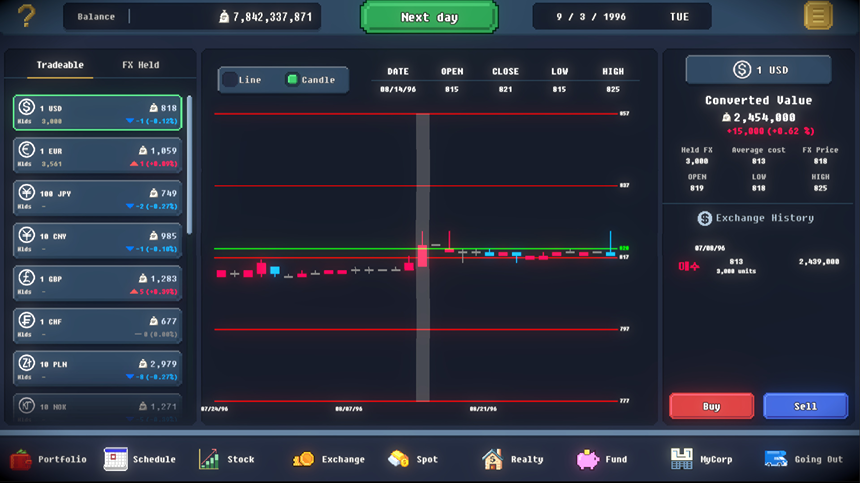Image resolution: width=860 pixels, height=483 pixels.
Task: Select the Tradeable tab
Action: (x=60, y=65)
